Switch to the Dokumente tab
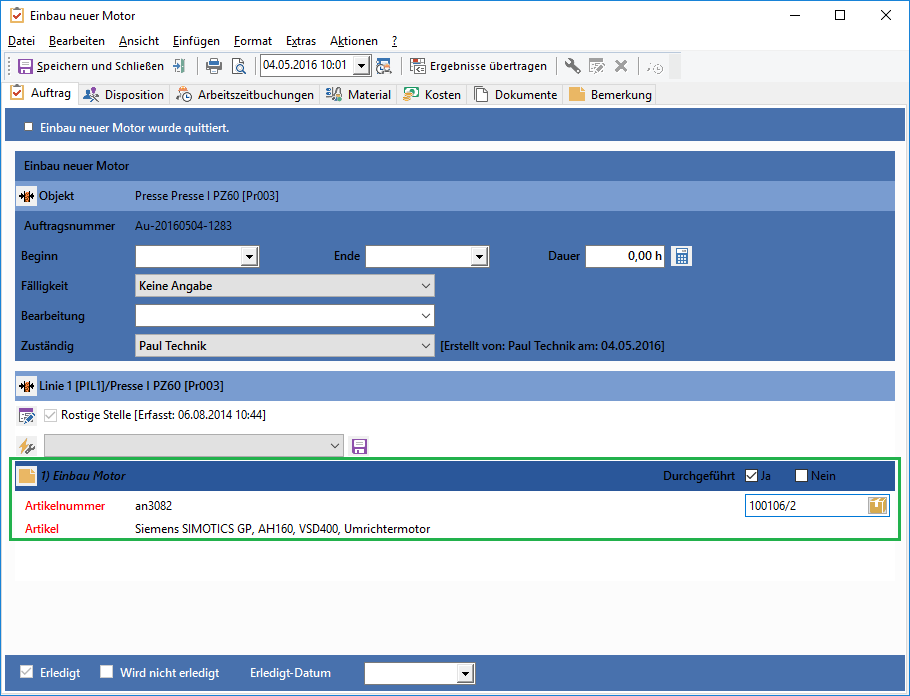This screenshot has width=910, height=696. point(515,95)
